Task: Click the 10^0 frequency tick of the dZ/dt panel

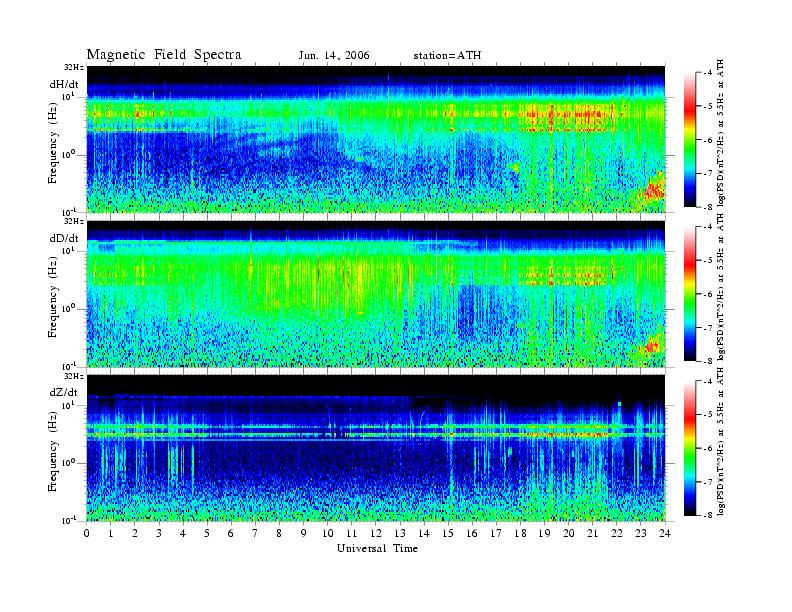Action: pyautogui.click(x=68, y=462)
